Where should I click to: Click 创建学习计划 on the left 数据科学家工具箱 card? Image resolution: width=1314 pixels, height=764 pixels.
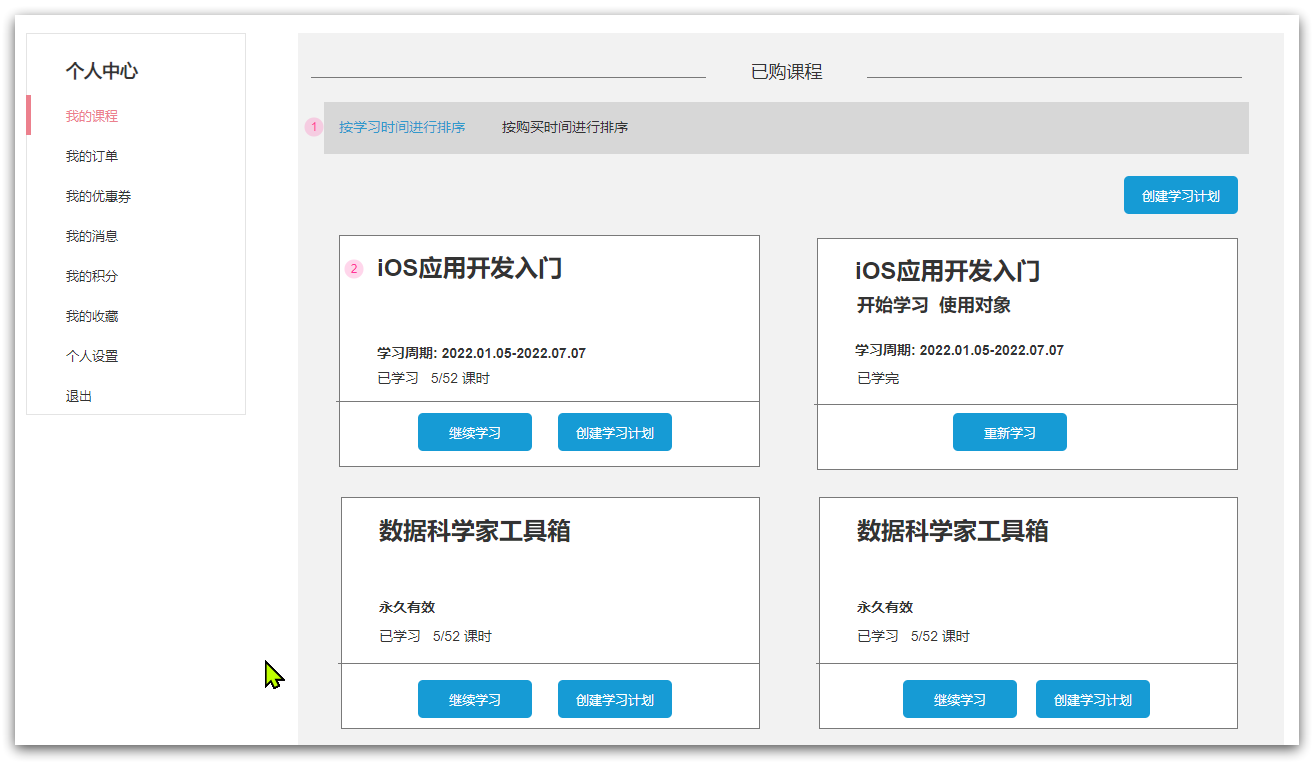(x=615, y=699)
